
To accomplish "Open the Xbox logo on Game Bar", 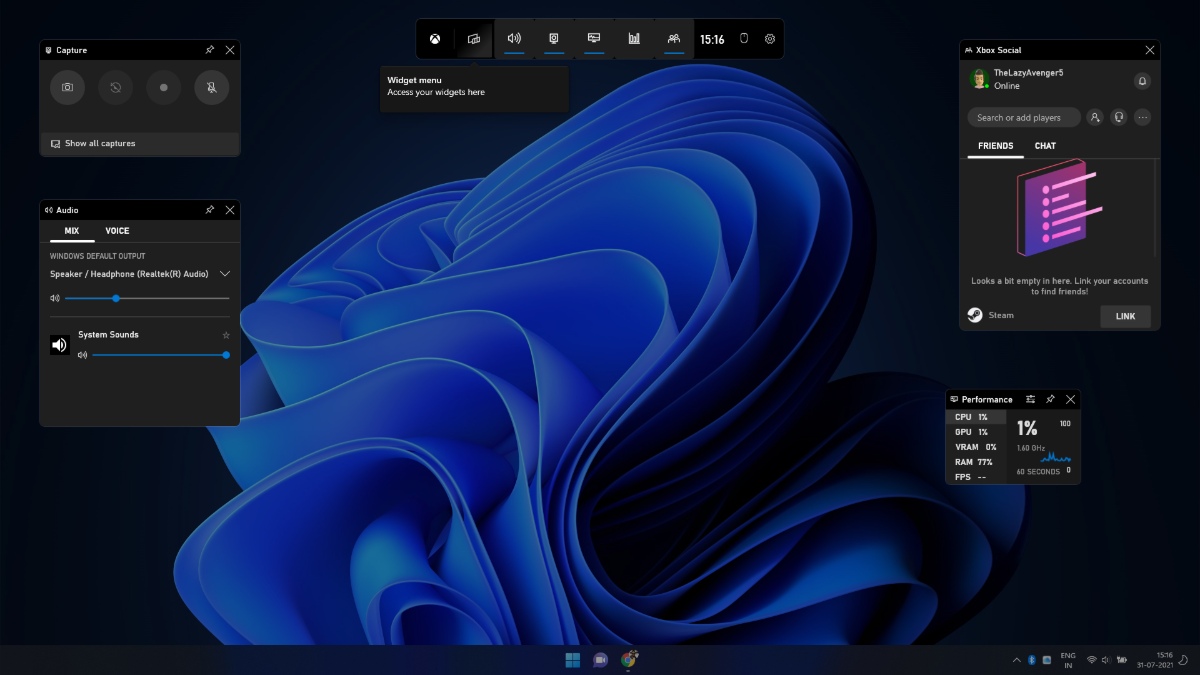I will [x=435, y=39].
